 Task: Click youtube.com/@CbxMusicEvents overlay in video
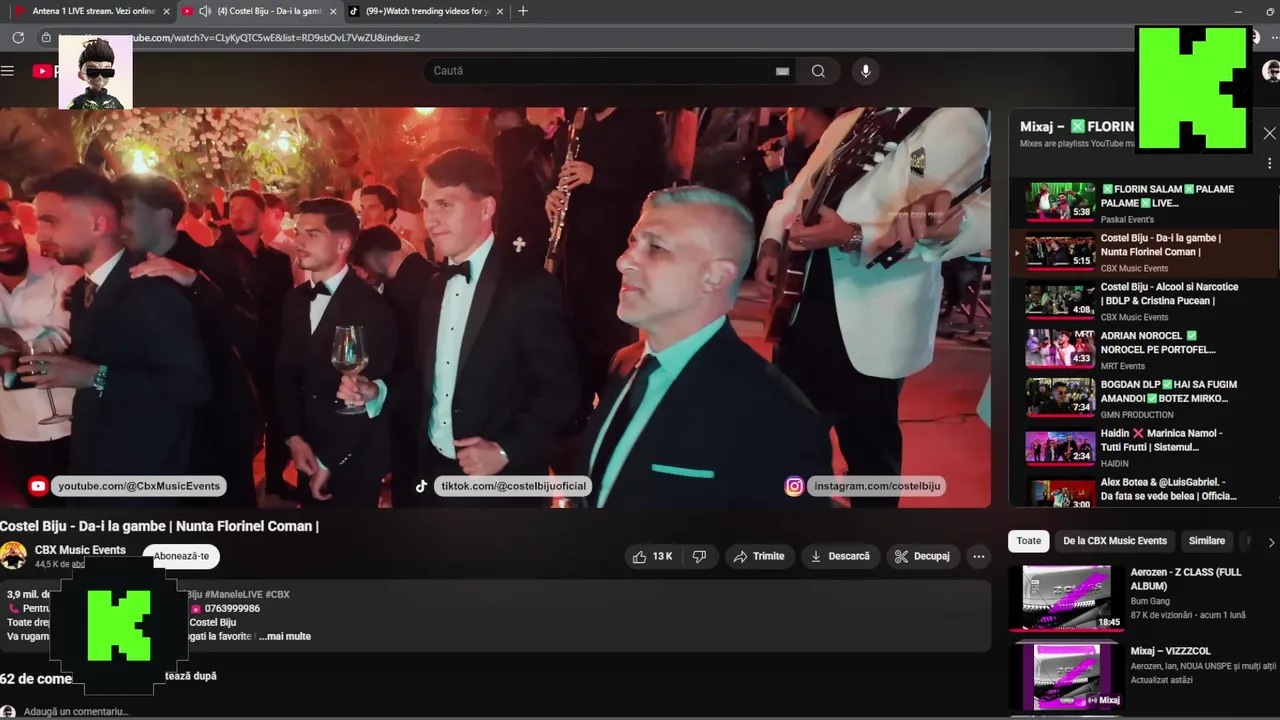coord(138,486)
